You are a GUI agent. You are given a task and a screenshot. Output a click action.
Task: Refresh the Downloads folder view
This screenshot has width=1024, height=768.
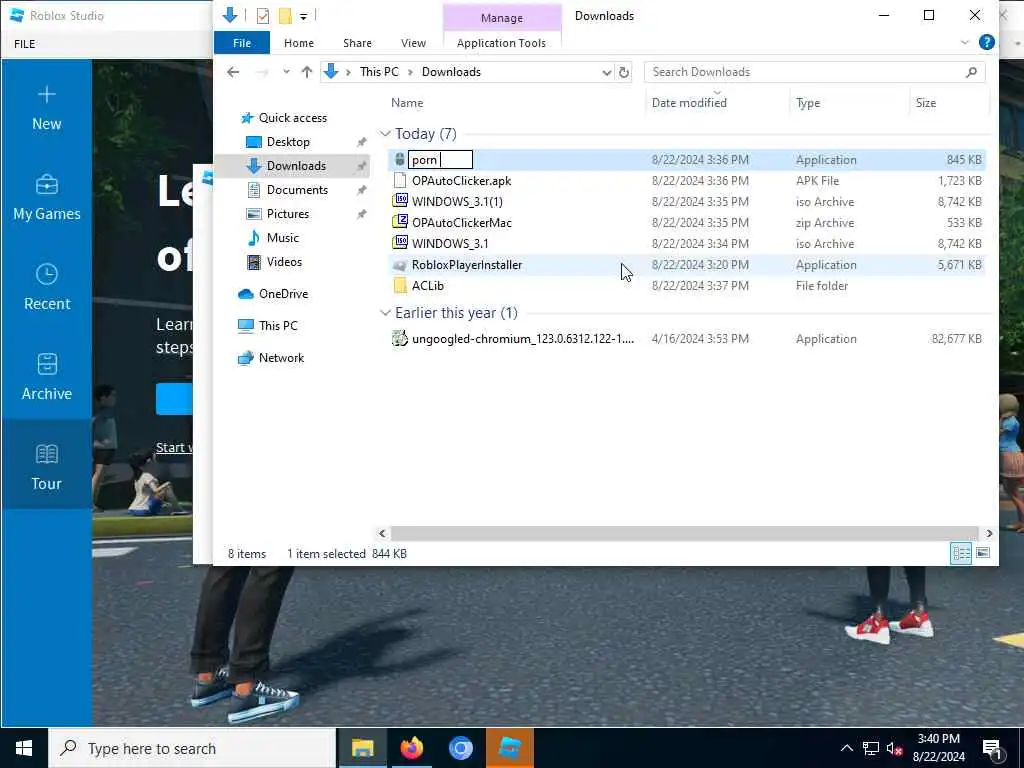tap(624, 72)
